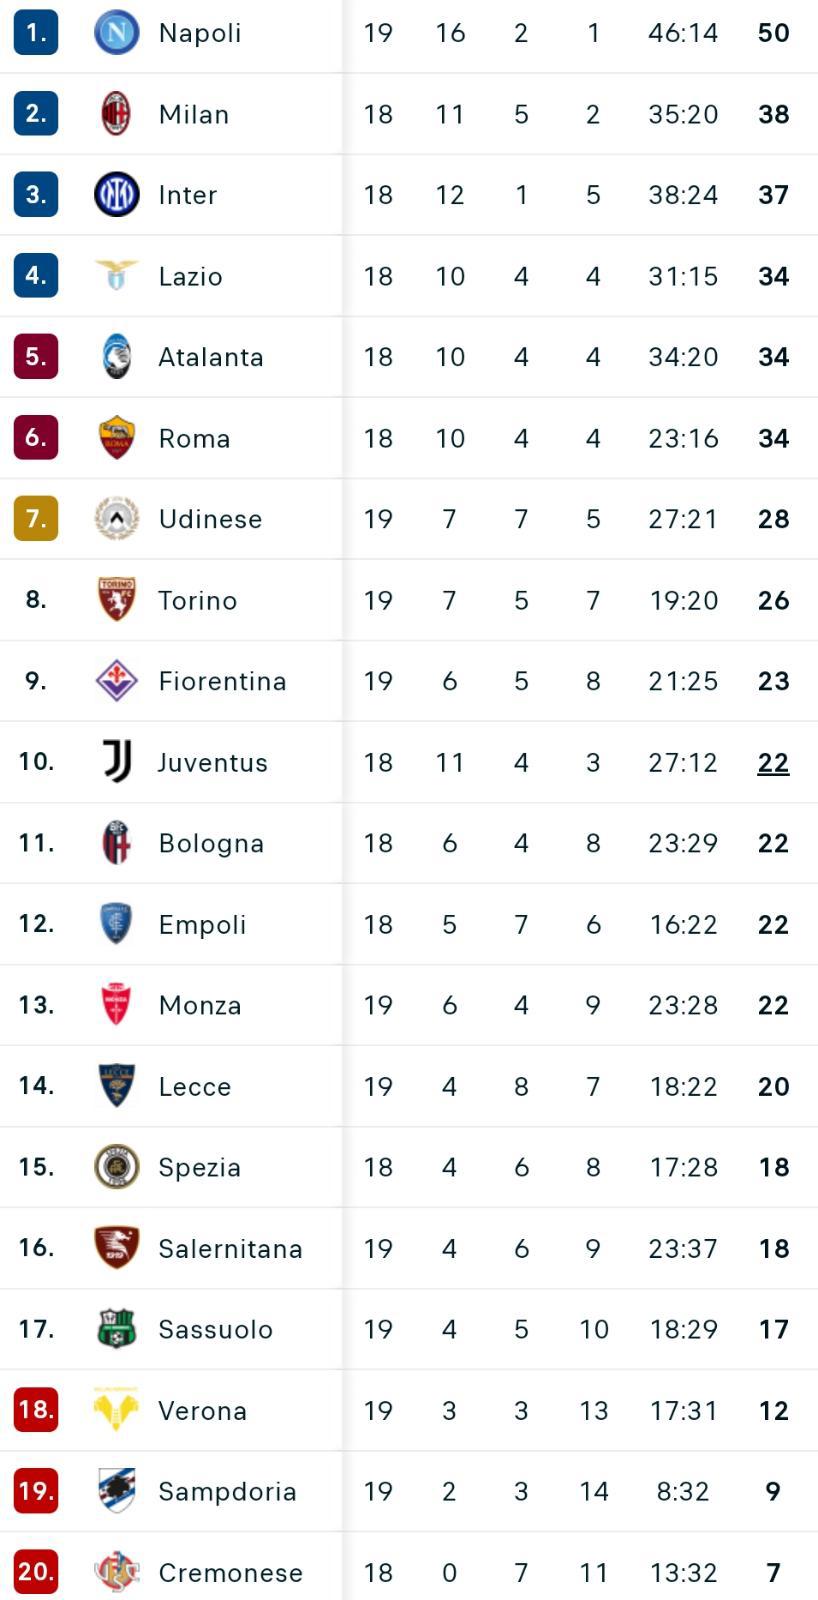Select the Sassuolo green crest icon
This screenshot has width=818, height=1600.
tap(116, 1329)
